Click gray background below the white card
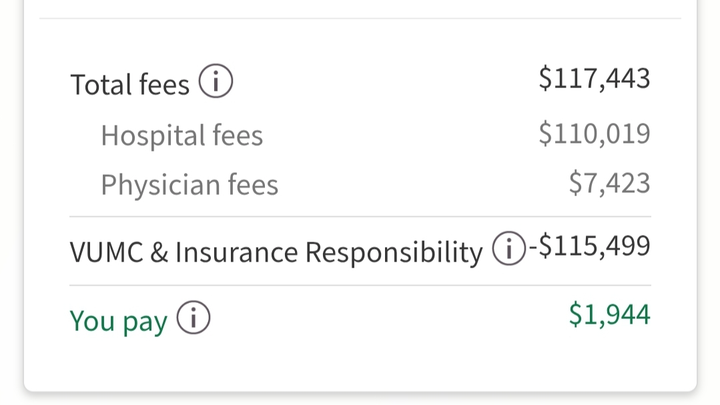The image size is (720, 405). click(360, 398)
